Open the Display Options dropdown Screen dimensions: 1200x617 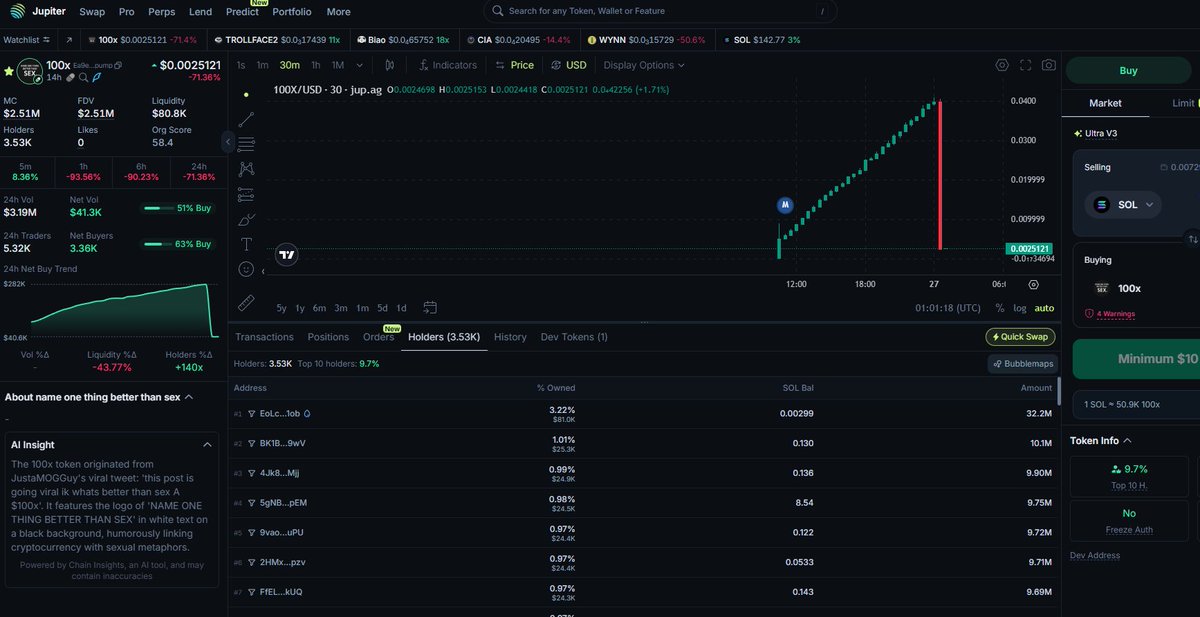(643, 65)
